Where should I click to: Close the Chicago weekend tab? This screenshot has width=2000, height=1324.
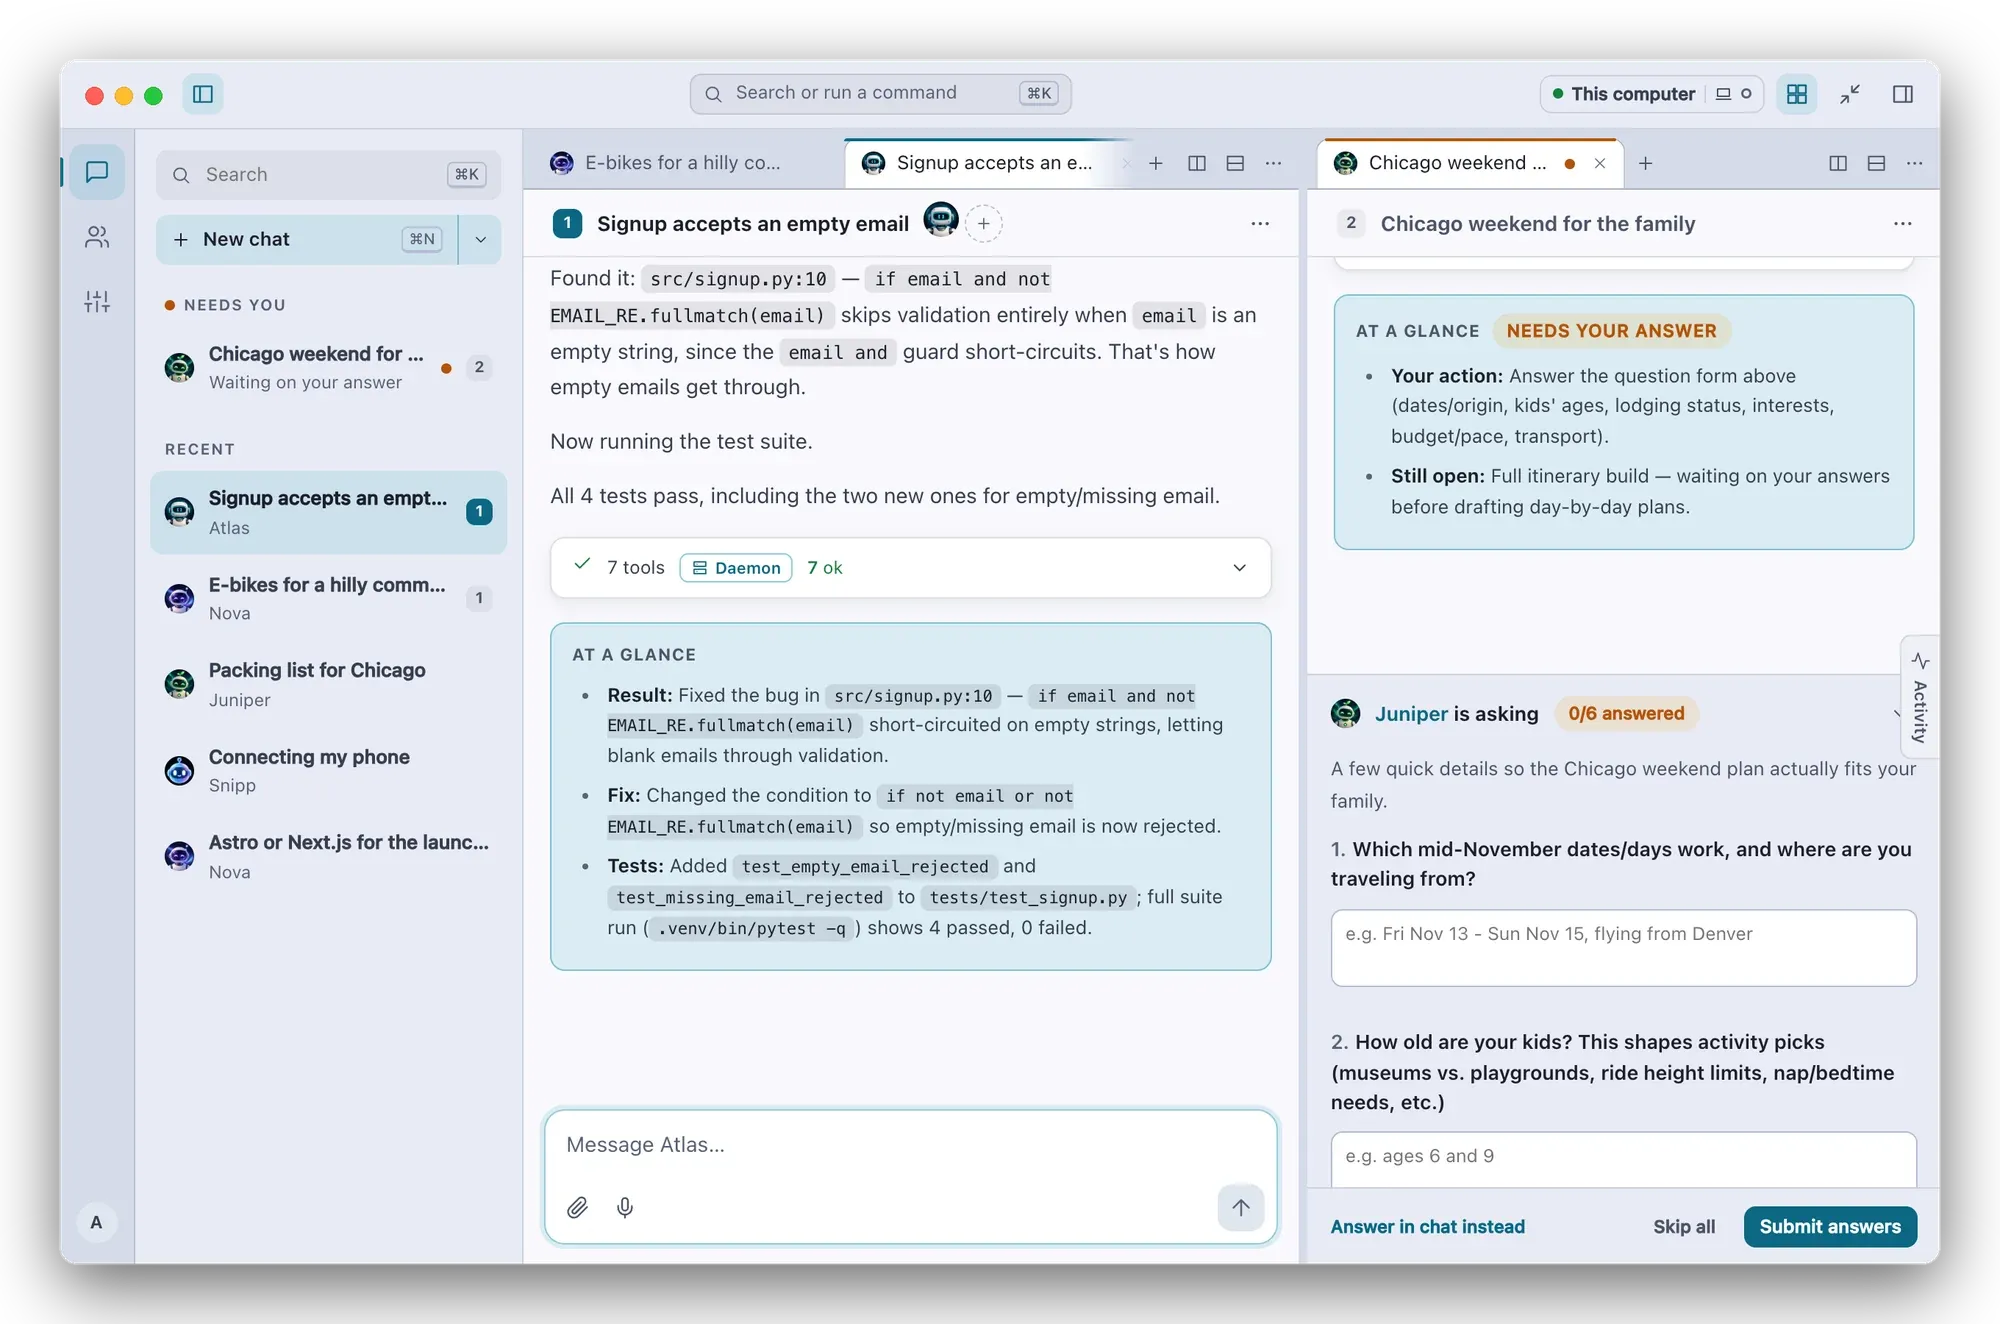click(1600, 163)
